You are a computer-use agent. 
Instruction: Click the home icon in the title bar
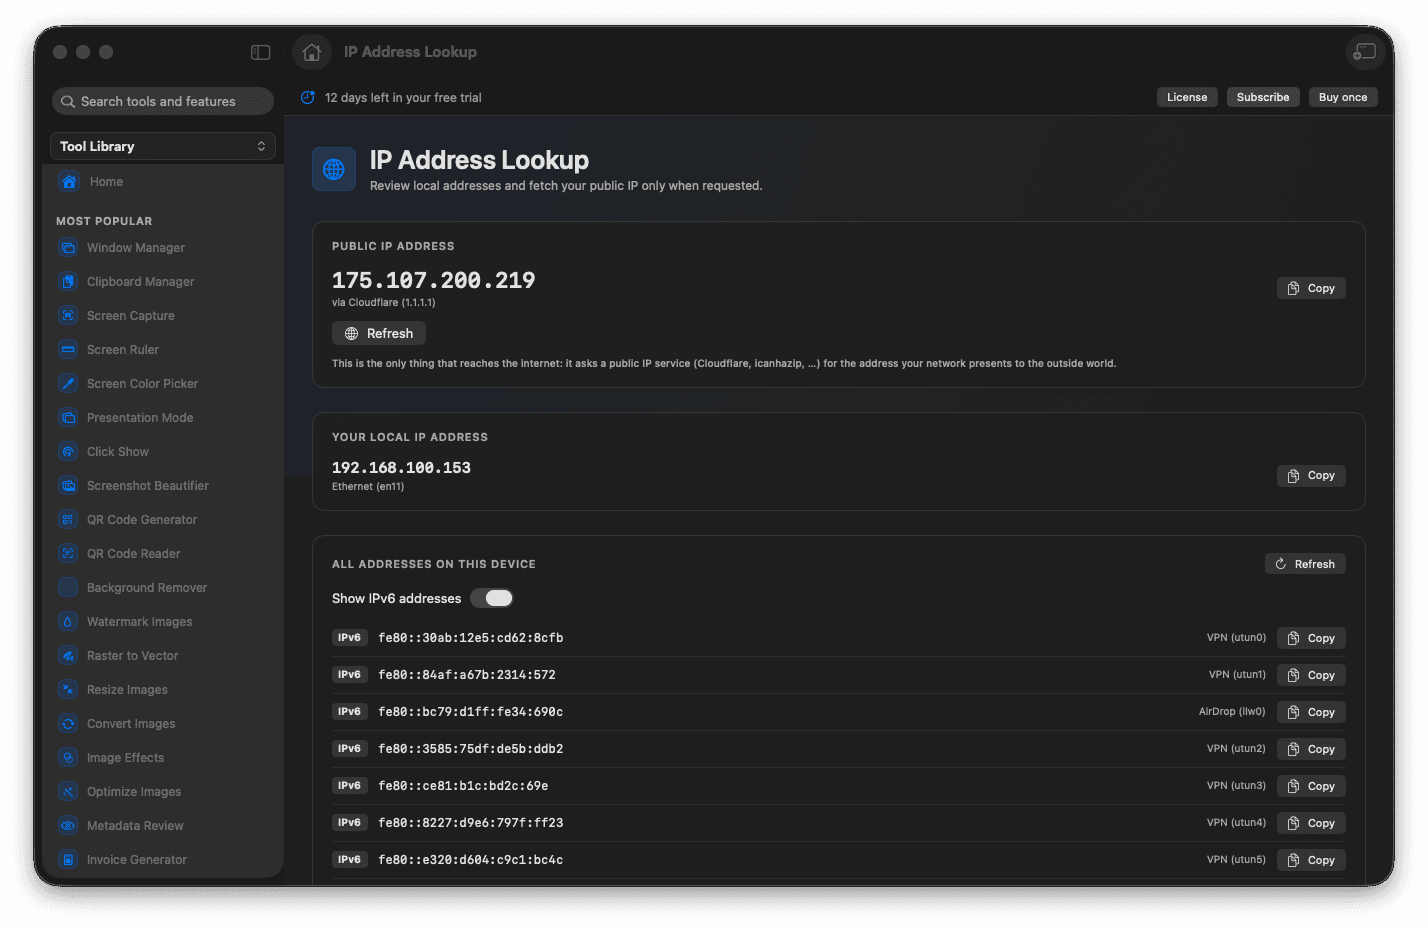tap(312, 52)
